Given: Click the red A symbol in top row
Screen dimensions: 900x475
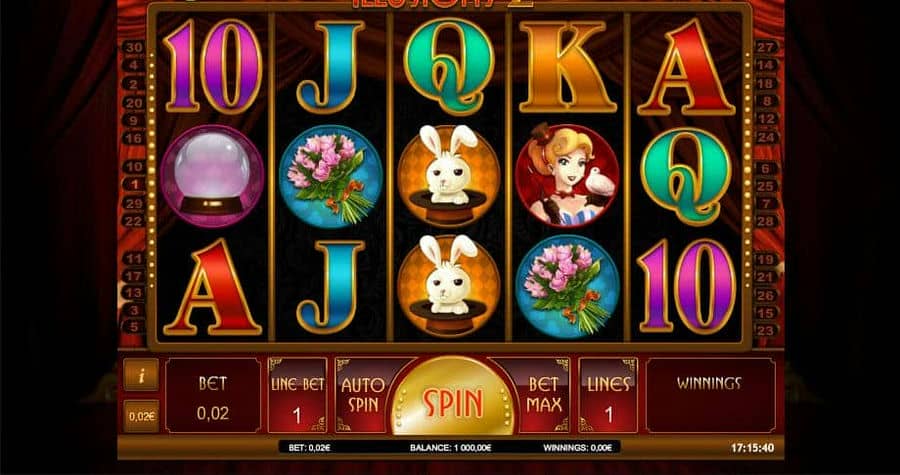Looking at the screenshot, I should tap(686, 67).
